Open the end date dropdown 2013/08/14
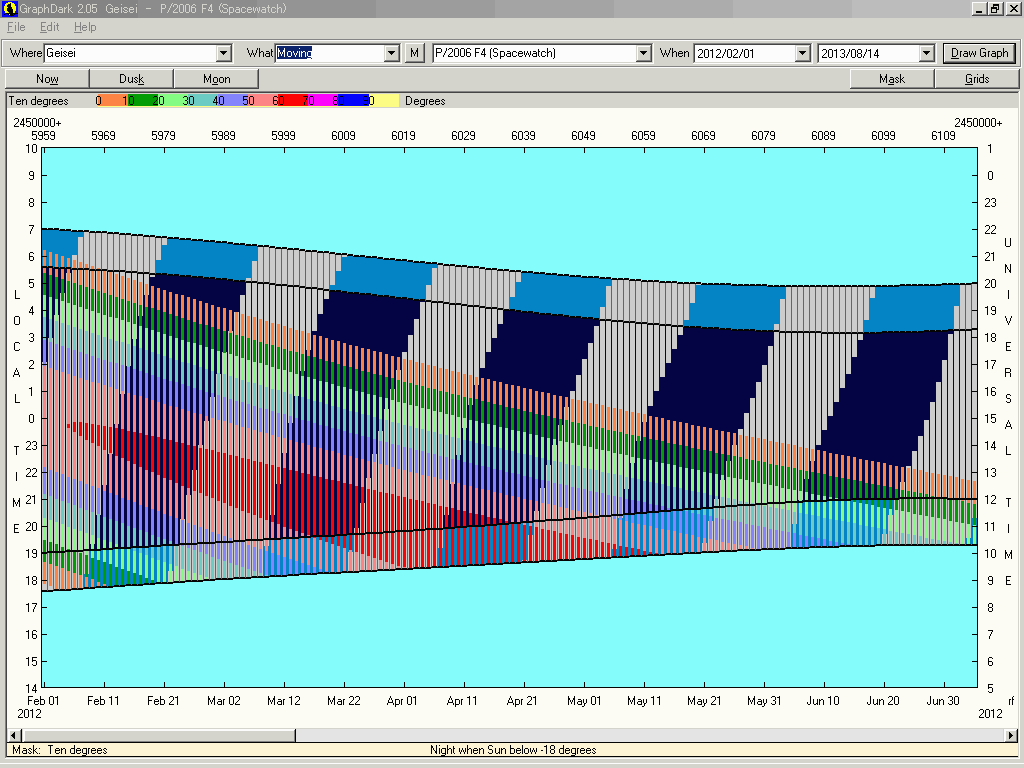Image resolution: width=1024 pixels, height=768 pixels. point(926,53)
